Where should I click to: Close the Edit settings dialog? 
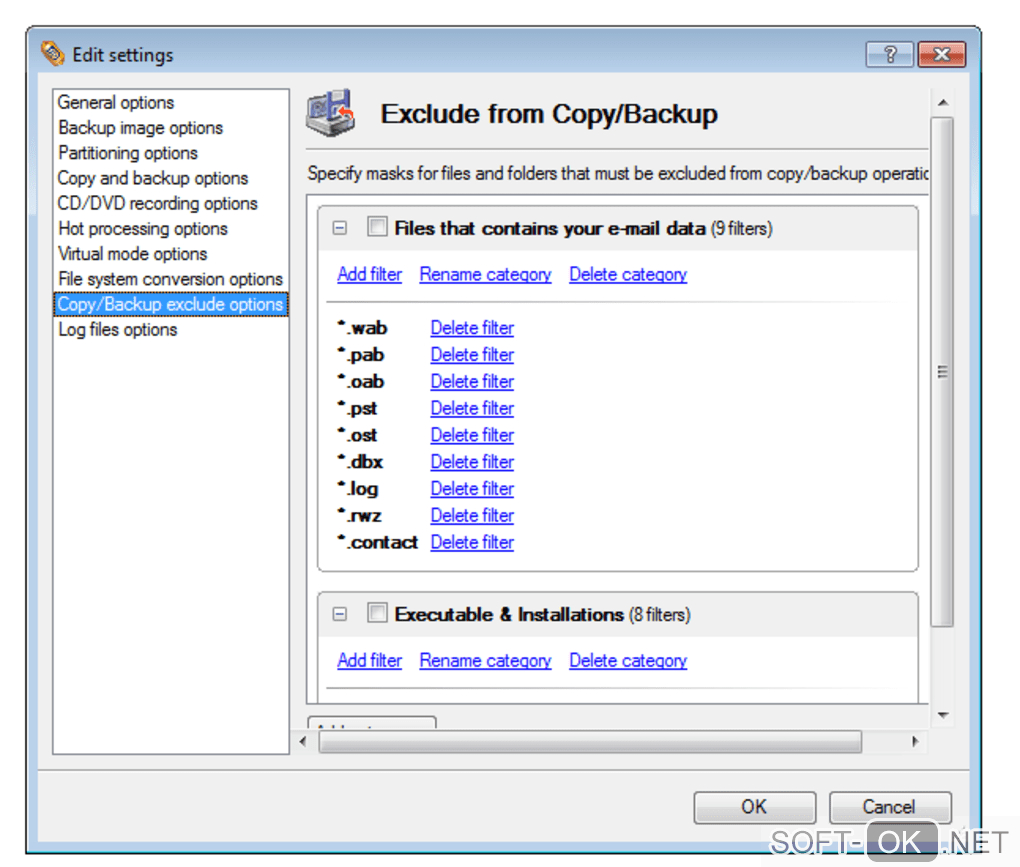(941, 54)
